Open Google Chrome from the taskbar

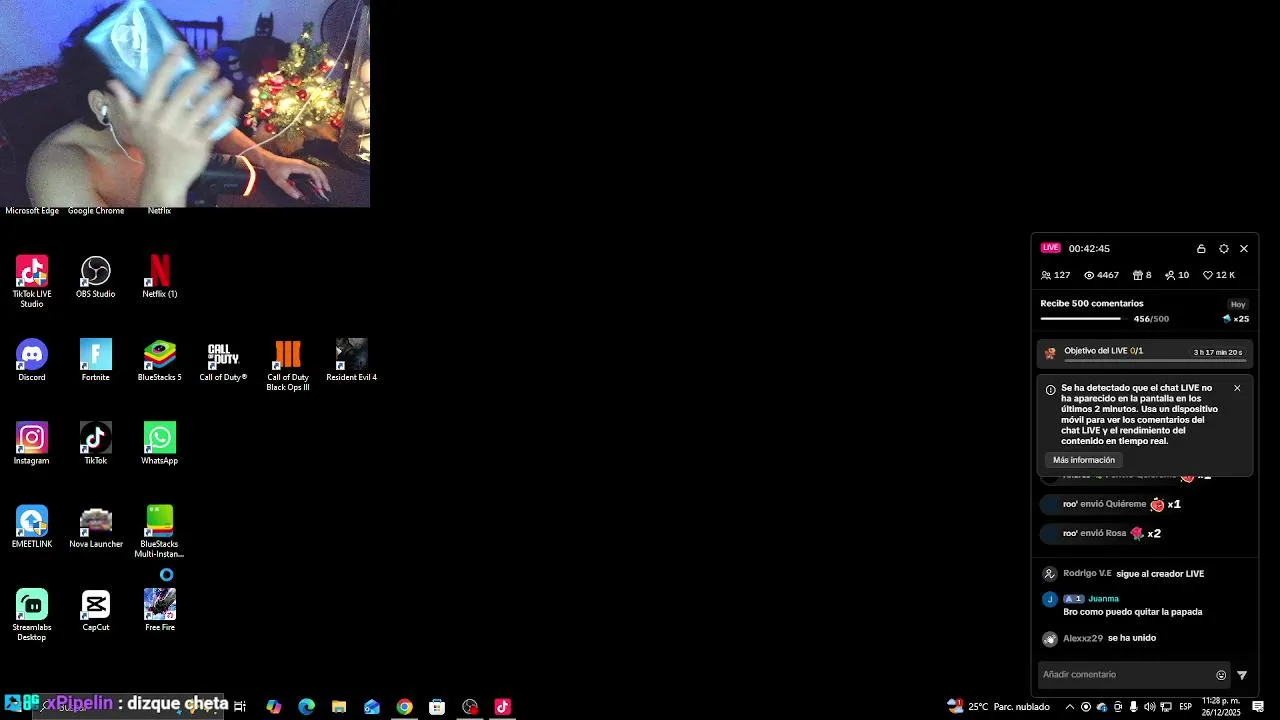tap(404, 707)
